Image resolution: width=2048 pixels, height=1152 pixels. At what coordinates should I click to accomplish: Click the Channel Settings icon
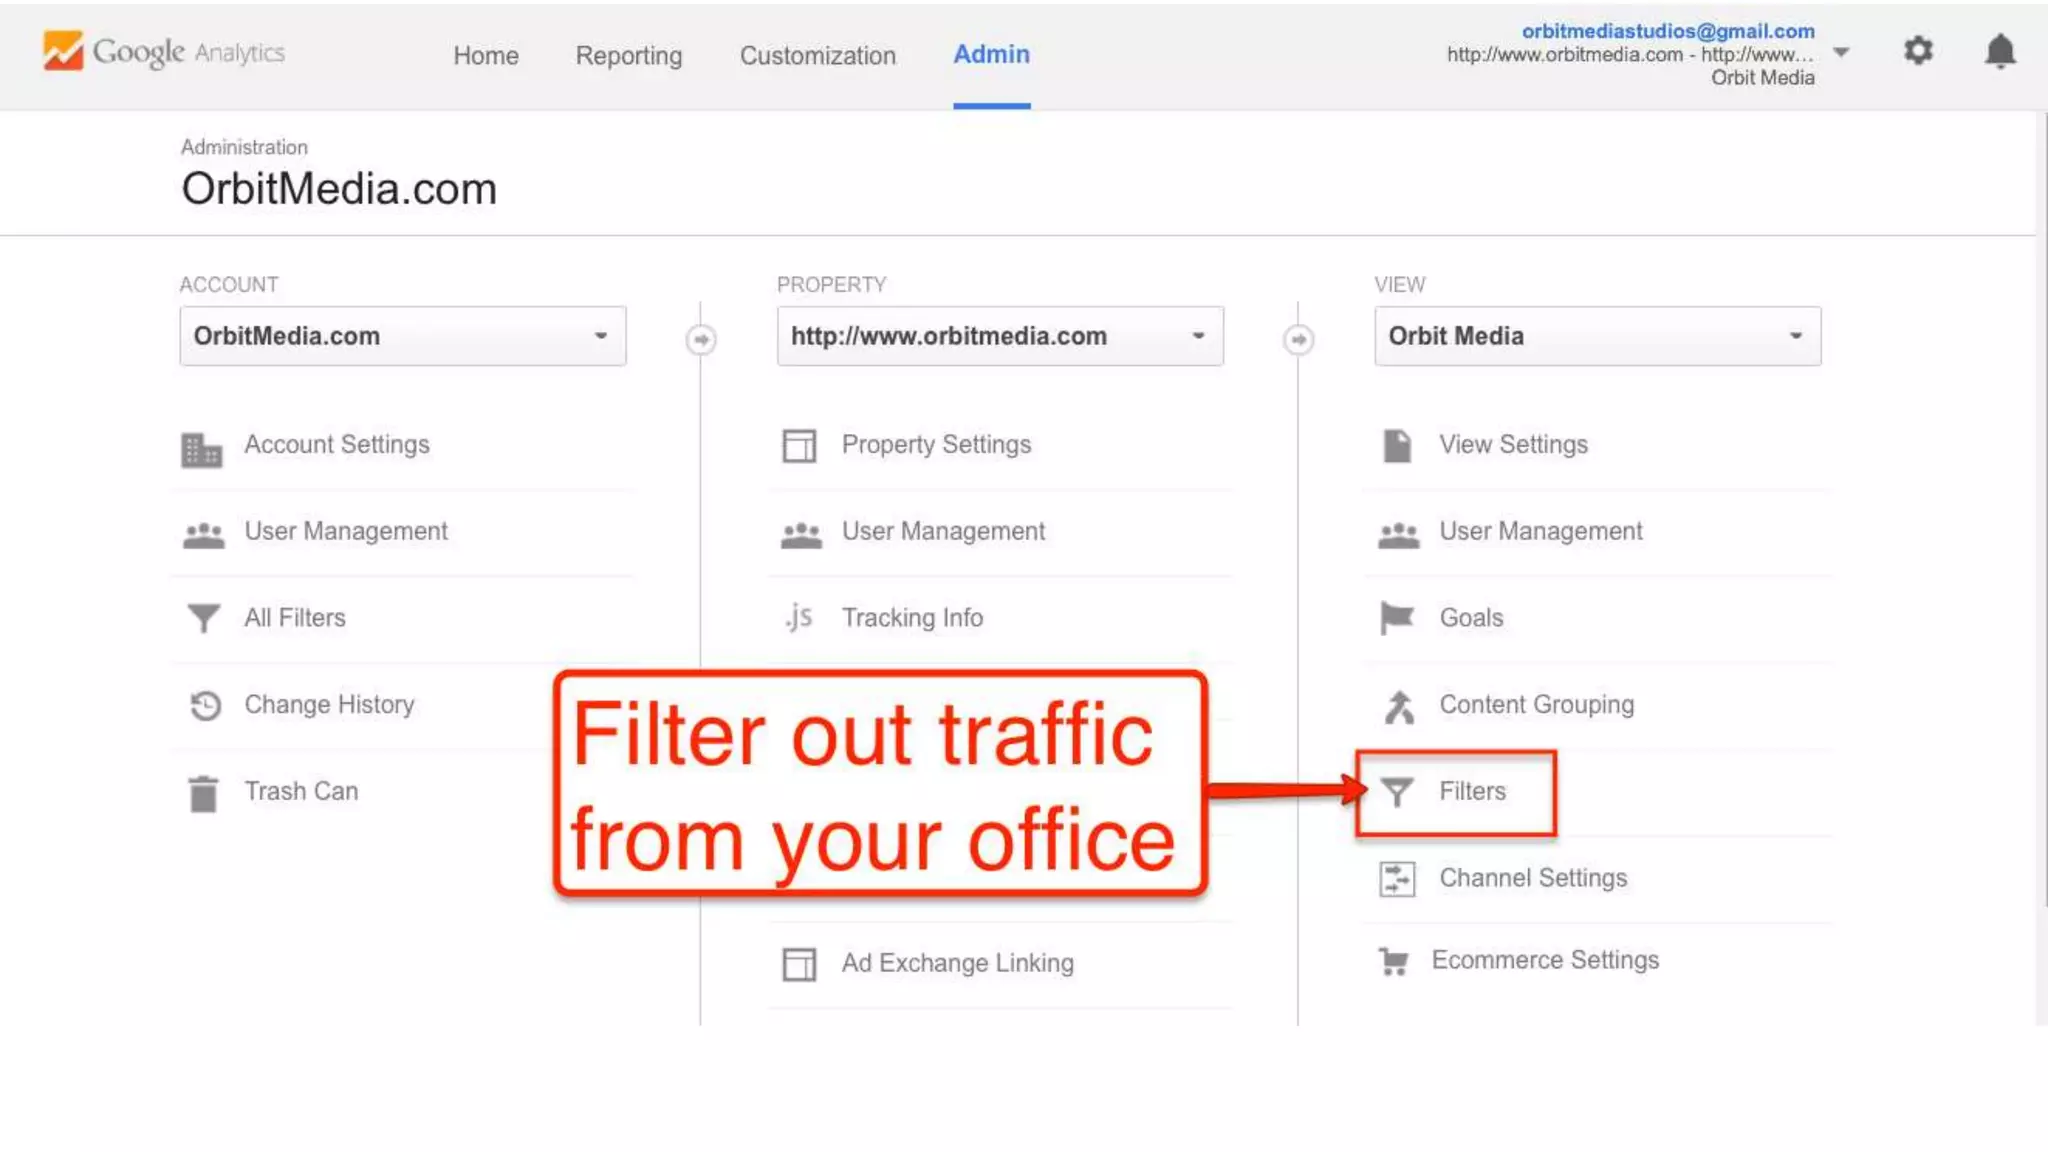pos(1397,879)
